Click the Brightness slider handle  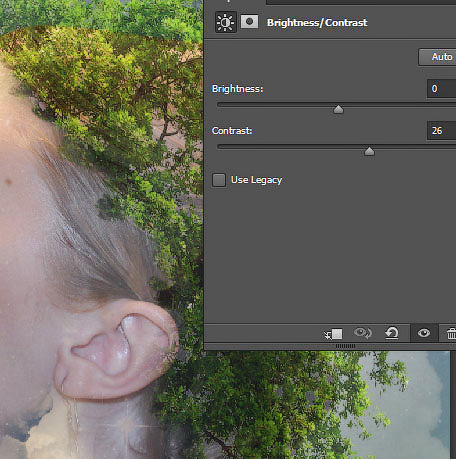tap(338, 109)
